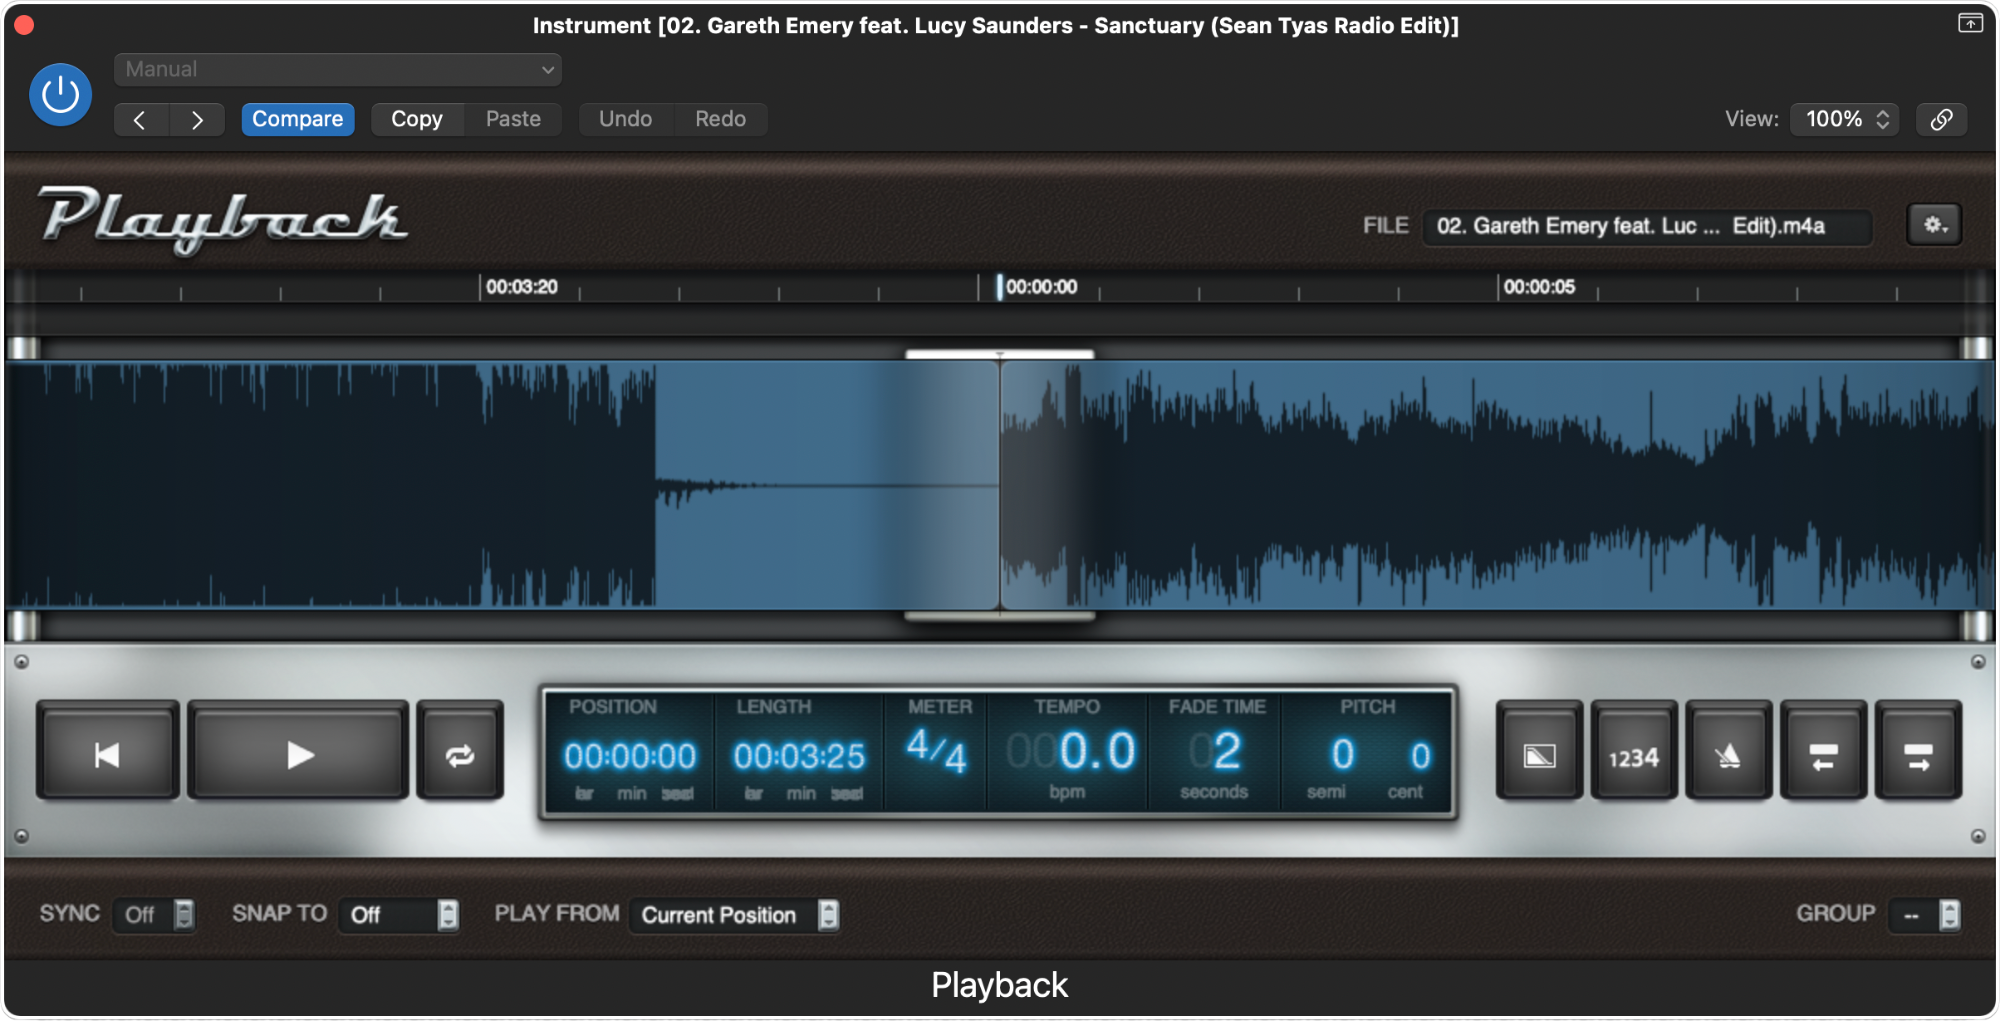This screenshot has height=1022, width=2000.
Task: Close the plug-in window with red button
Action: 24,25
